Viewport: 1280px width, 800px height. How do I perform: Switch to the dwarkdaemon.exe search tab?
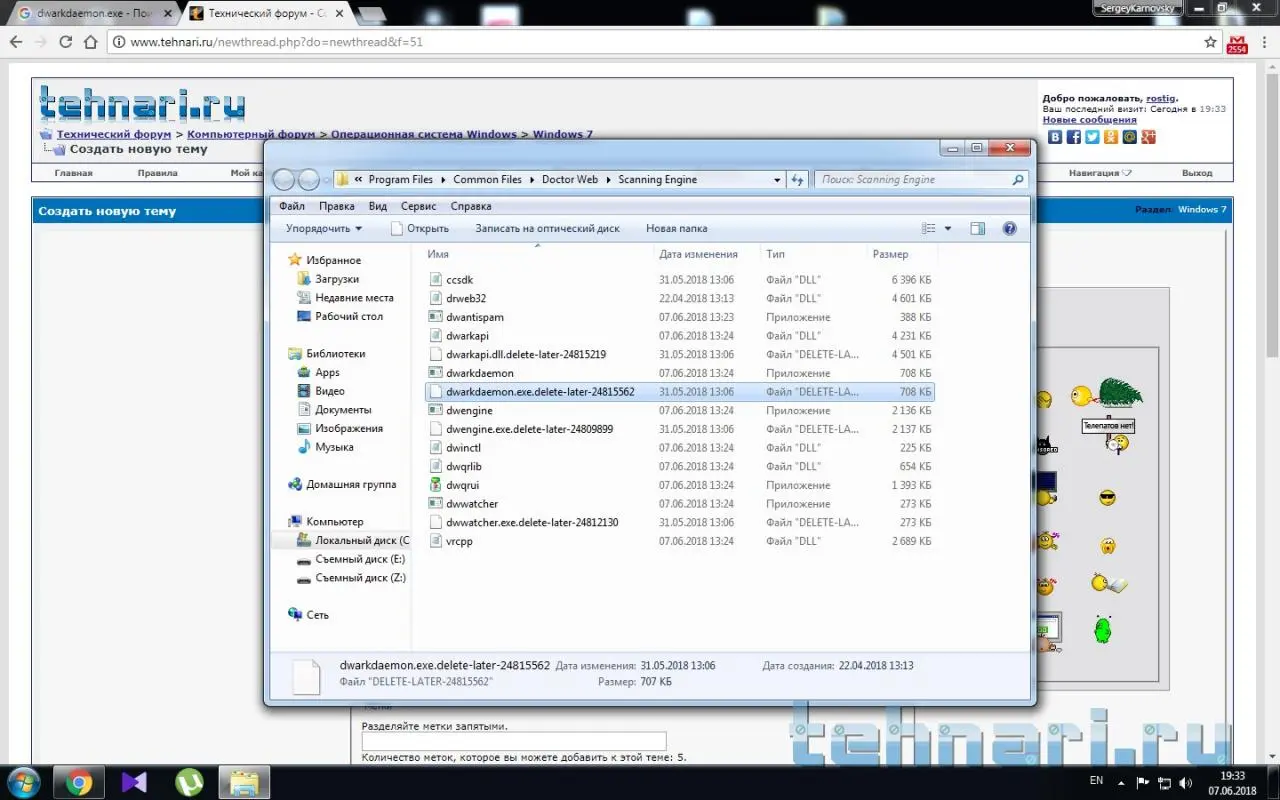[x=94, y=14]
